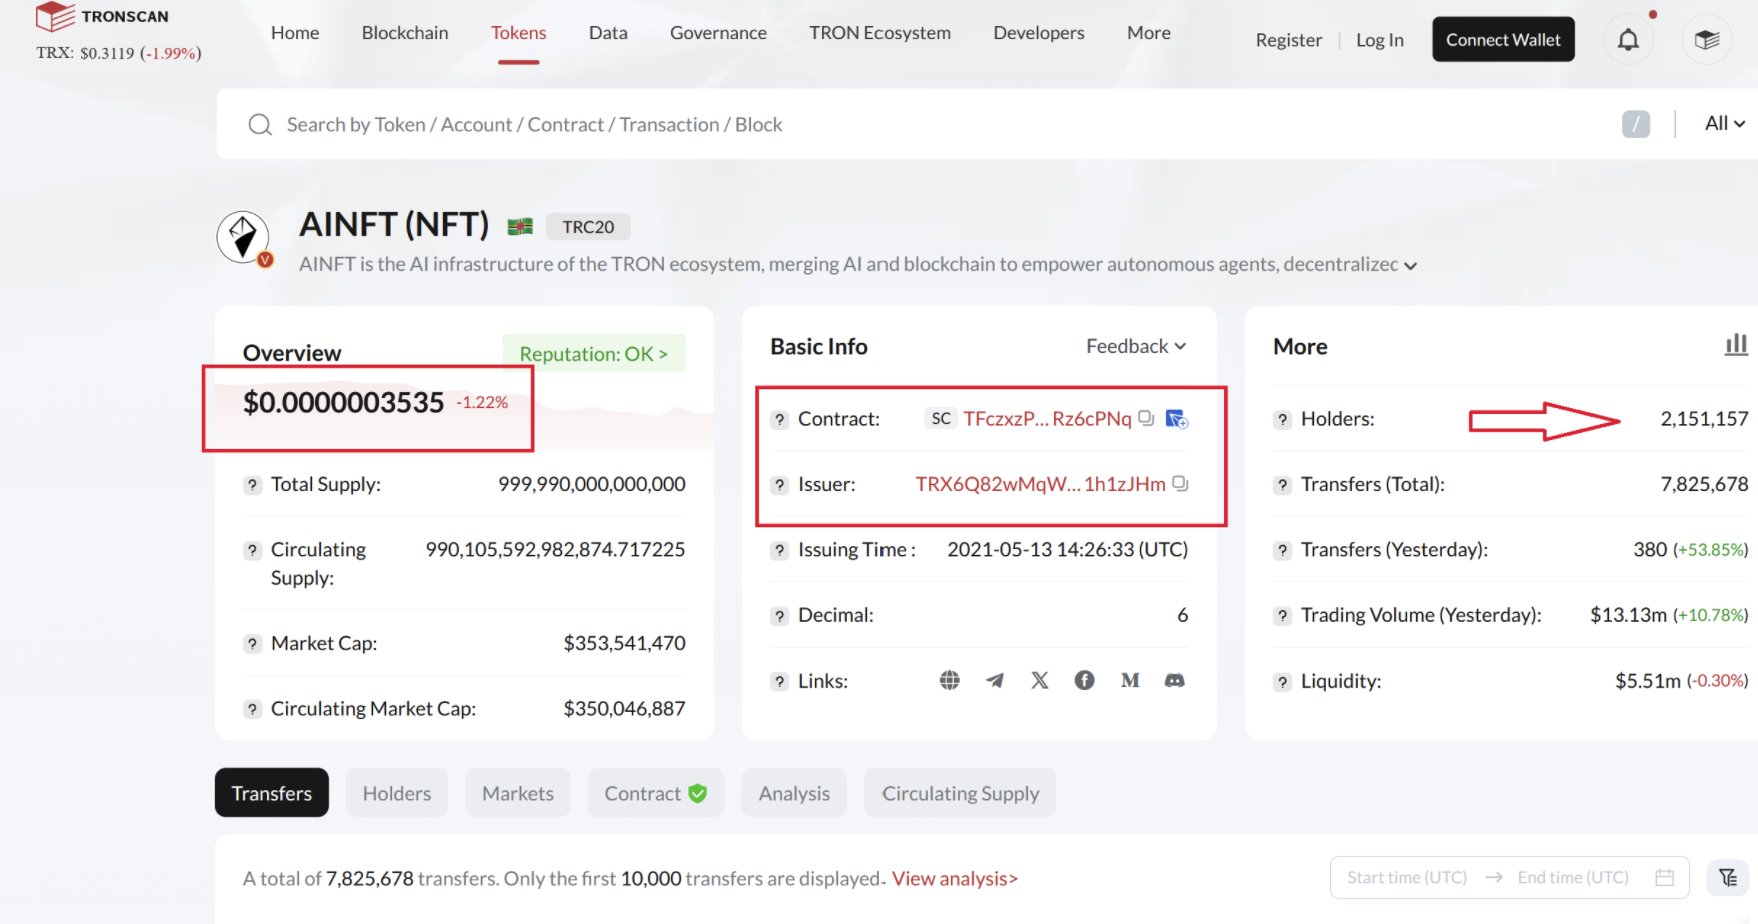Copy the issuer address
Image resolution: width=1758 pixels, height=924 pixels.
point(1180,484)
